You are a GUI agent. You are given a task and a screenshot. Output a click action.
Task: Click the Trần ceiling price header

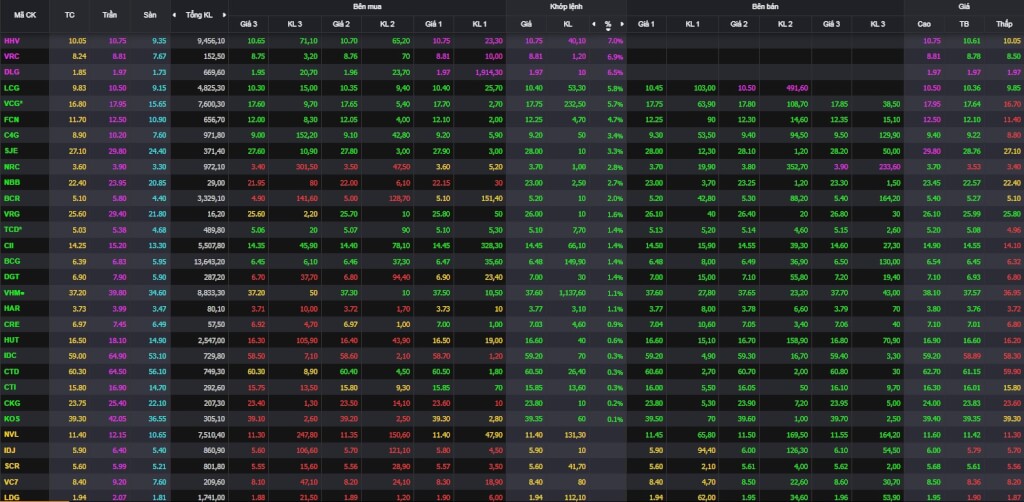(110, 14)
